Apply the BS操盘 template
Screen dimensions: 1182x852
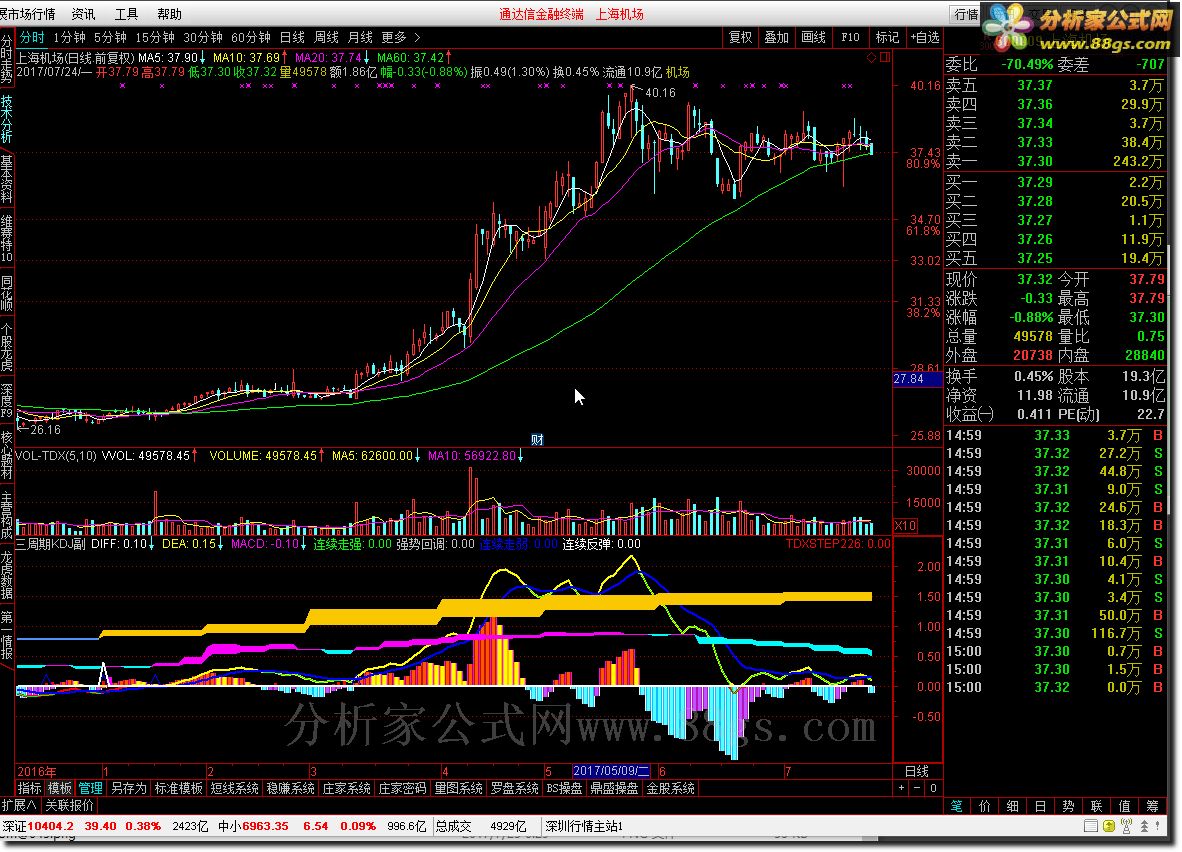point(564,788)
